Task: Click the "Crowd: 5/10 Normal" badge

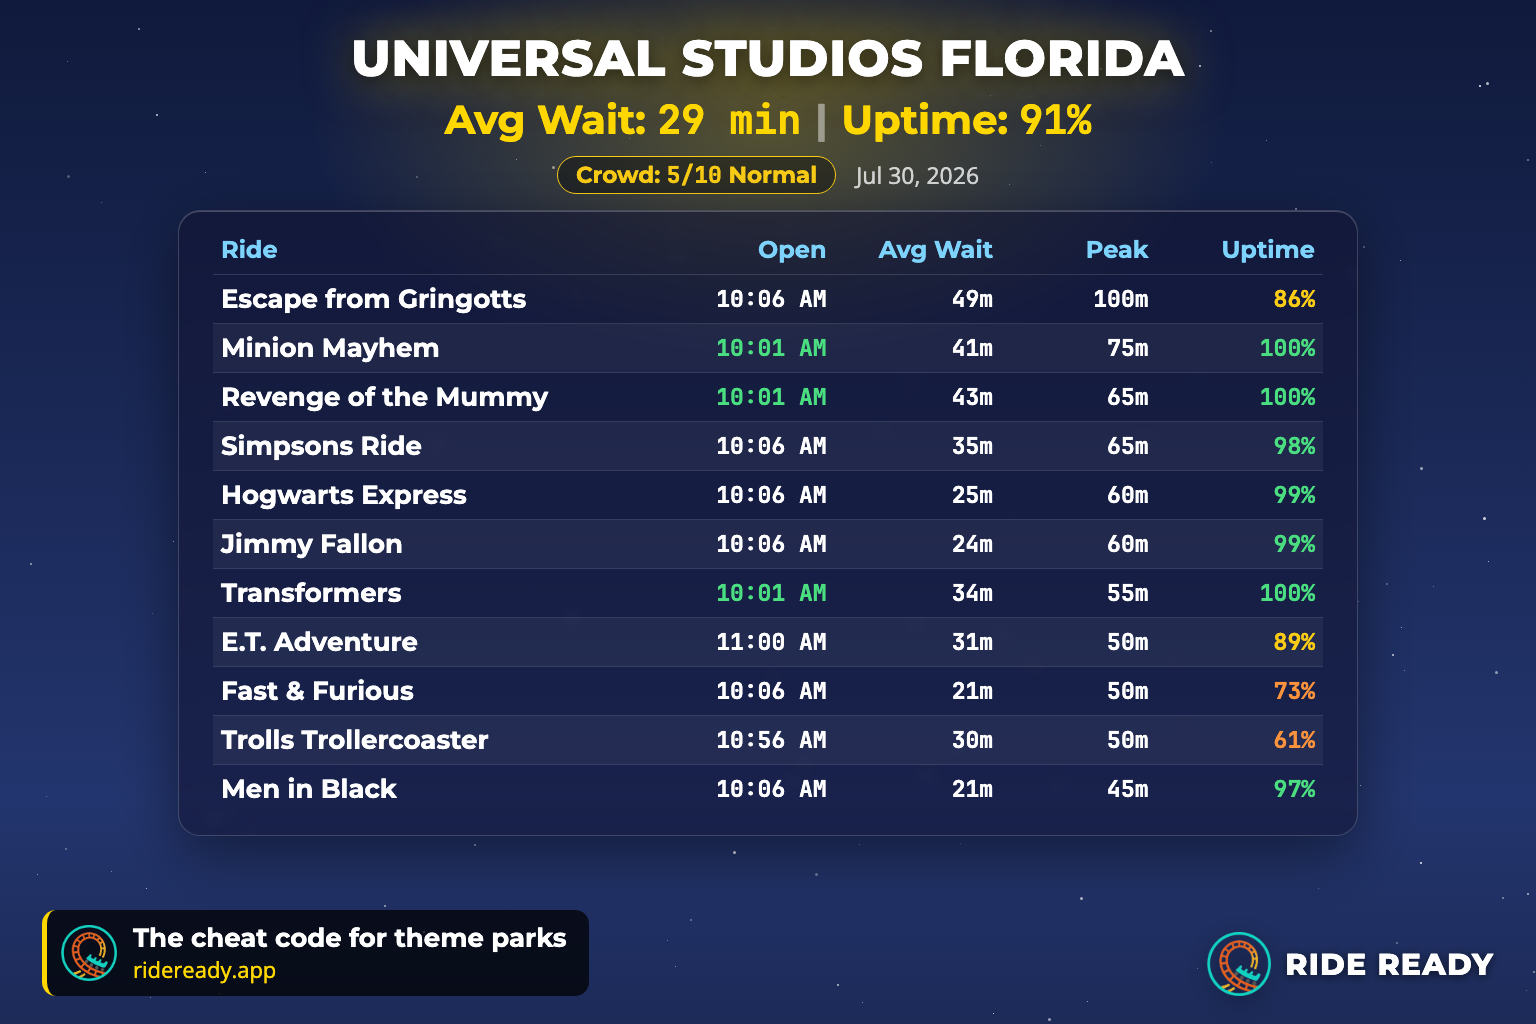Action: 696,175
